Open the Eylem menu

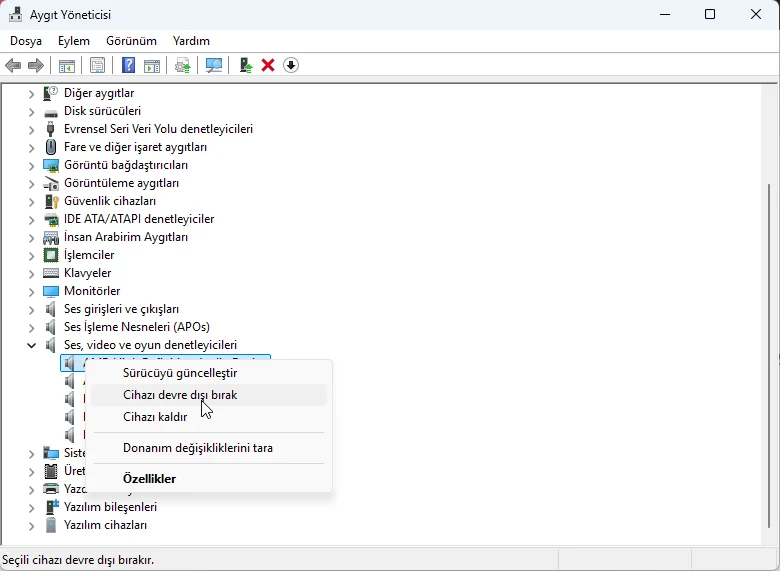(x=74, y=41)
